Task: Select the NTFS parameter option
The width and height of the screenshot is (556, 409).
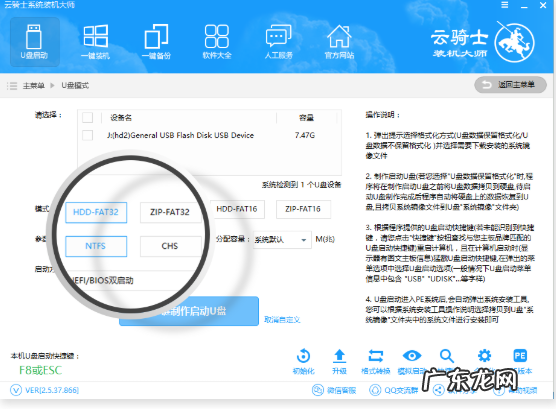Action: pyautogui.click(x=96, y=246)
